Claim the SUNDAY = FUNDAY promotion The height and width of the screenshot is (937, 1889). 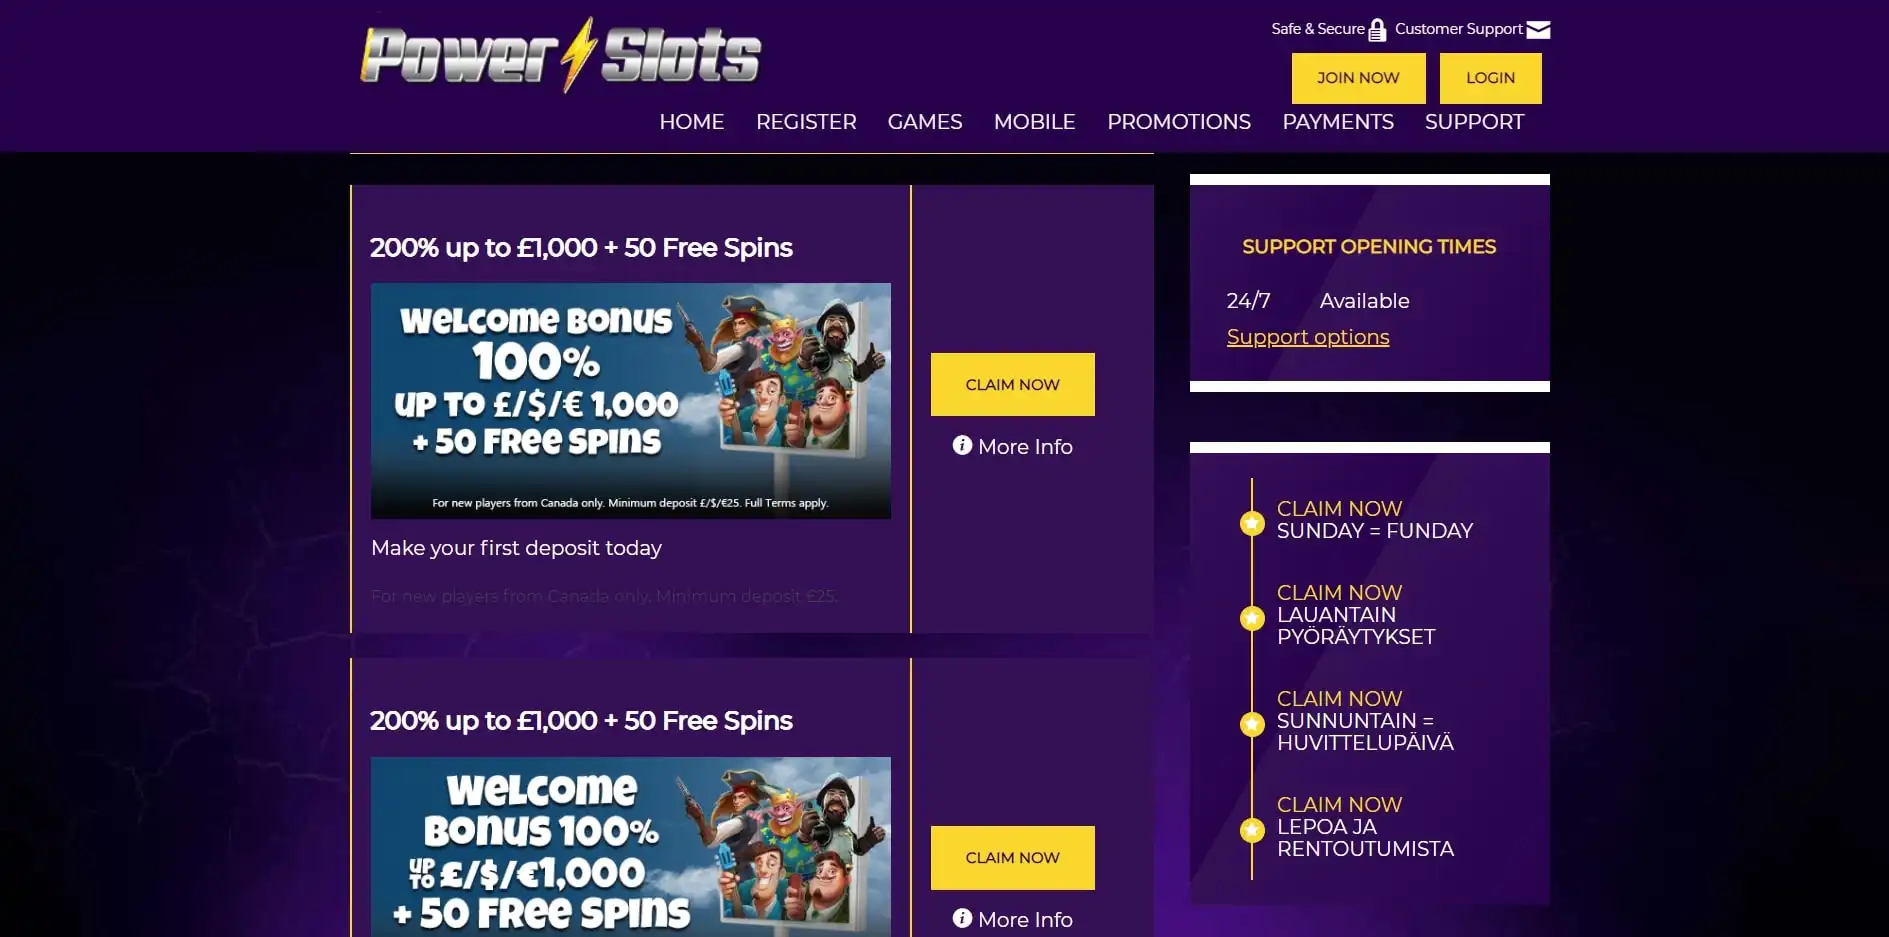[1339, 508]
